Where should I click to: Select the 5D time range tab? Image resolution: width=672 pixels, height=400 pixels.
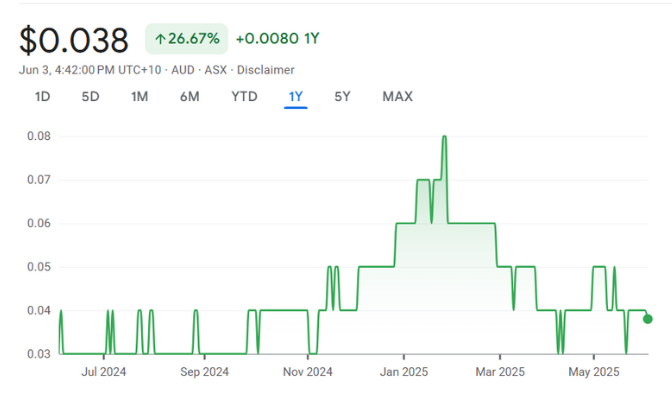tap(90, 96)
